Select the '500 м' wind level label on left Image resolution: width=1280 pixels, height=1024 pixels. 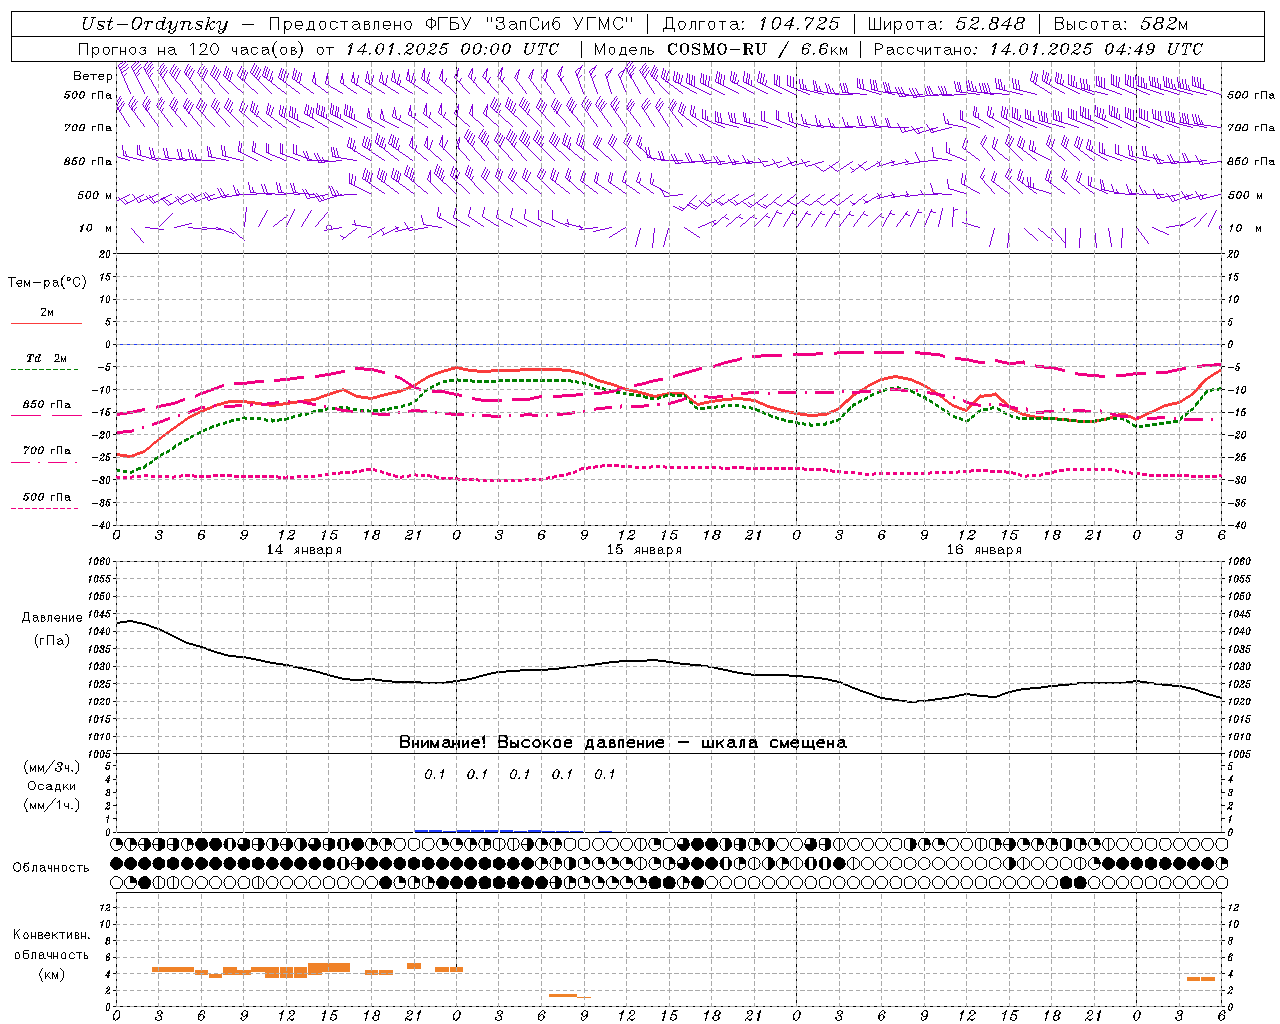pos(95,195)
